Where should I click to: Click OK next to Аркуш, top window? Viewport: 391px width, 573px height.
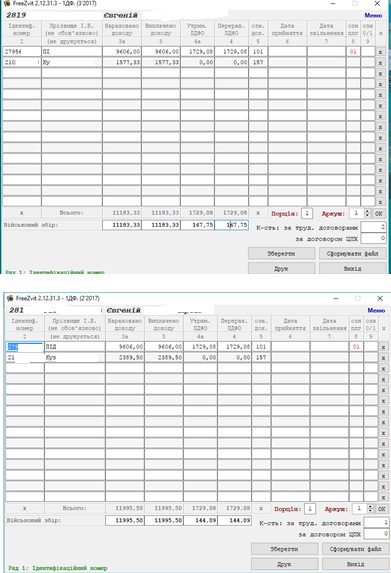379,213
